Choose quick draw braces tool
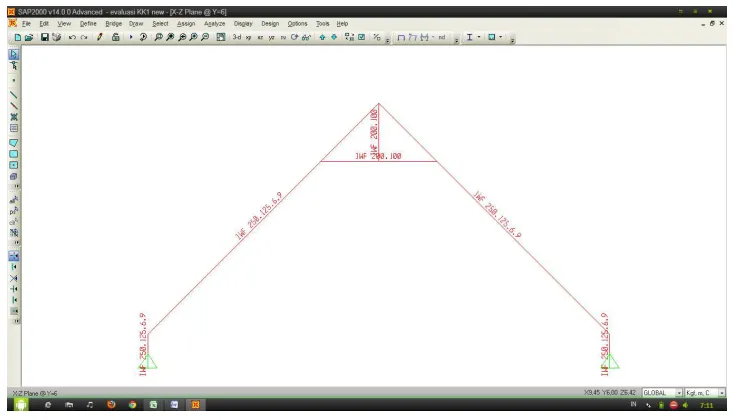 click(14, 117)
